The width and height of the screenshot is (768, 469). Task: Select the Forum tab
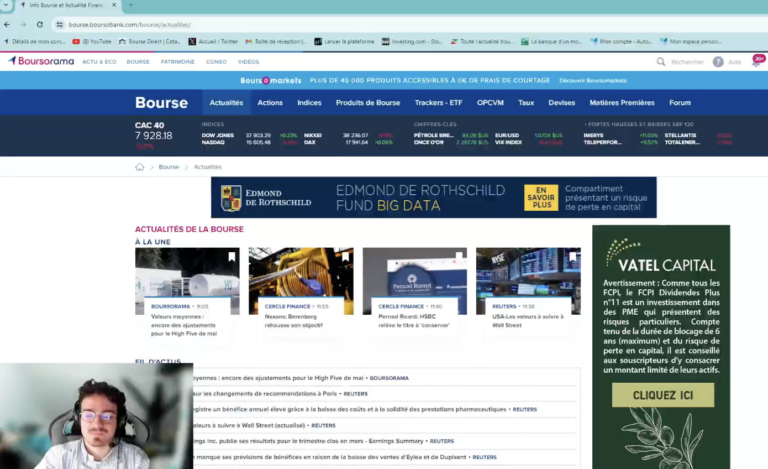(680, 103)
